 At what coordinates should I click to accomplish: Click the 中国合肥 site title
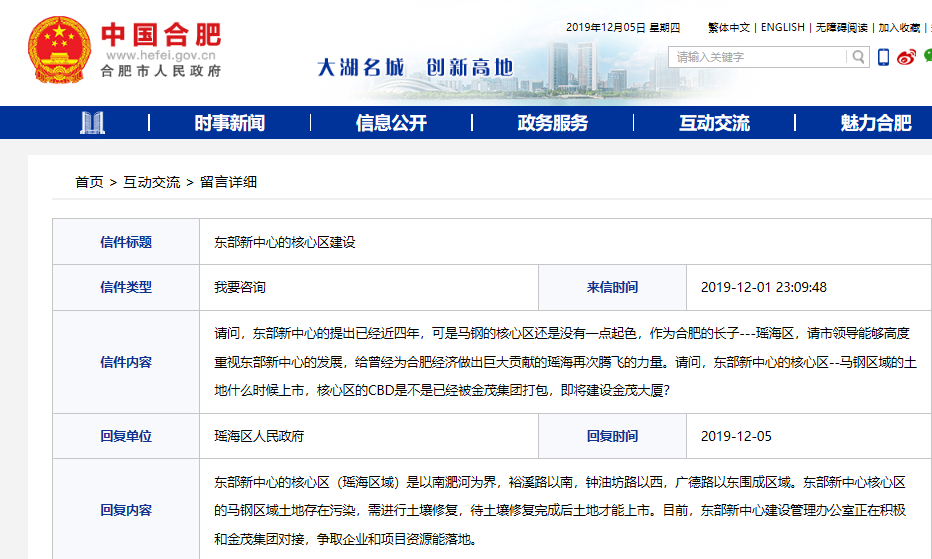[161, 34]
